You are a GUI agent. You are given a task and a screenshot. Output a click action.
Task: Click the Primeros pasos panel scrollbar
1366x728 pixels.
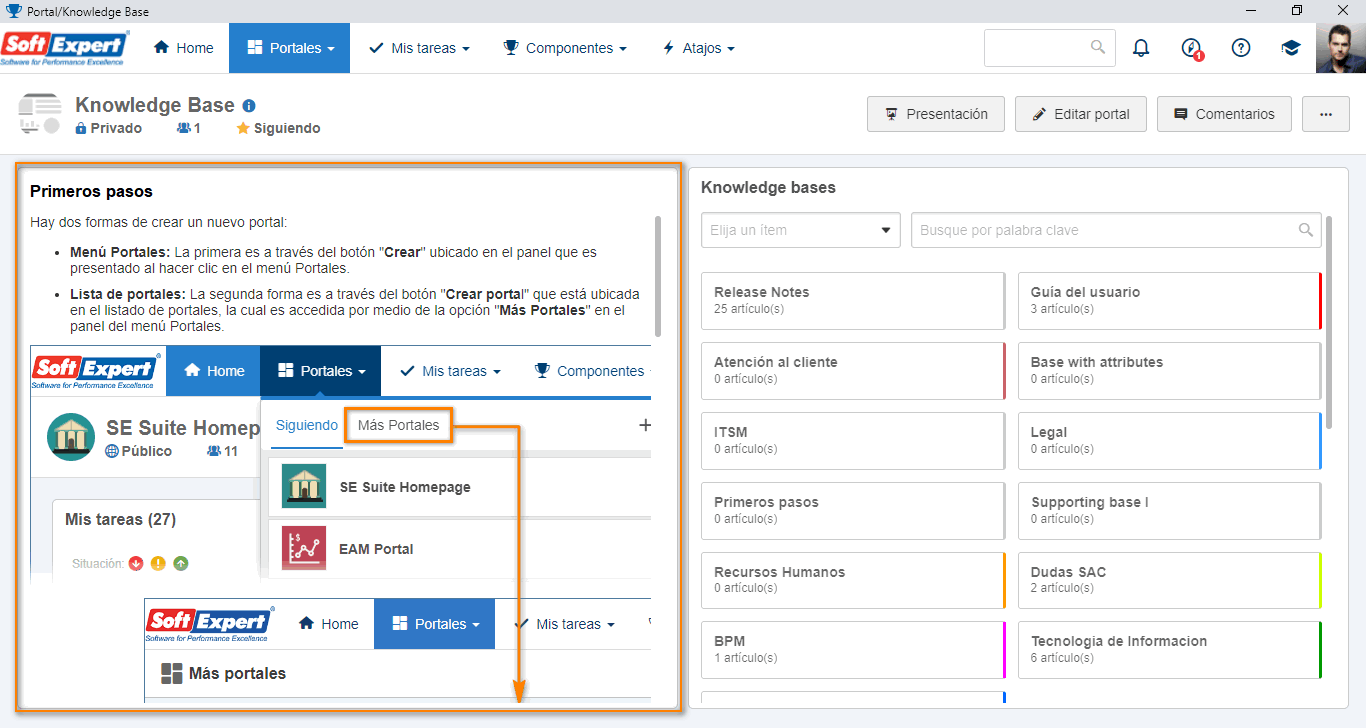click(657, 276)
